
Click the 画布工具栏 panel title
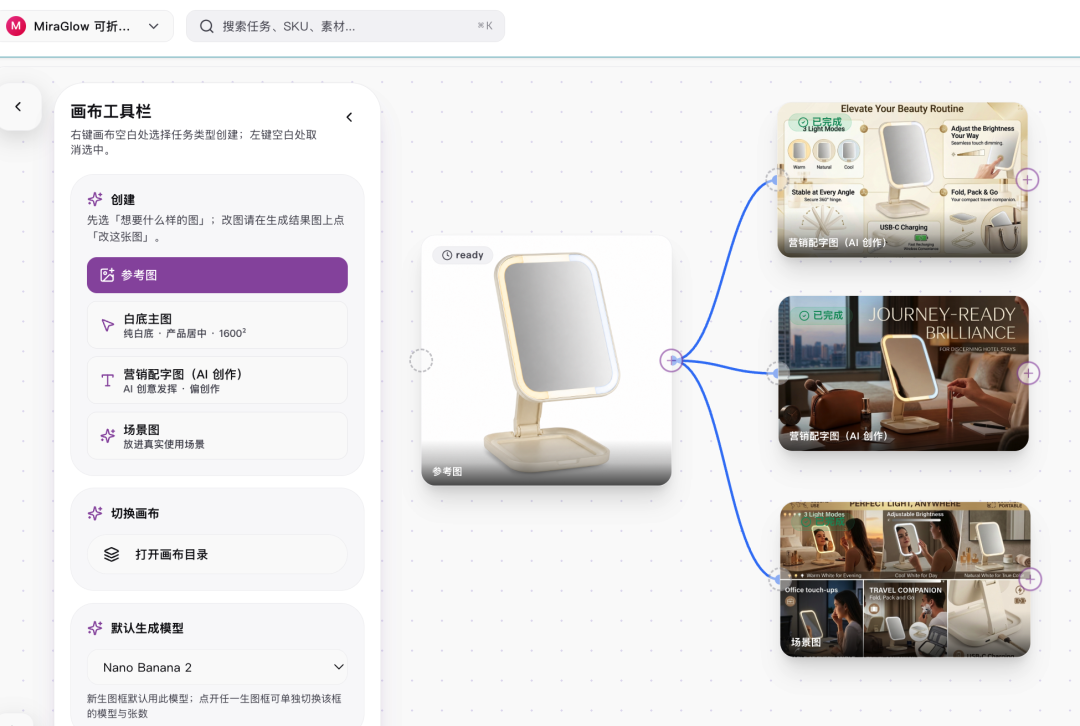pyautogui.click(x=111, y=112)
